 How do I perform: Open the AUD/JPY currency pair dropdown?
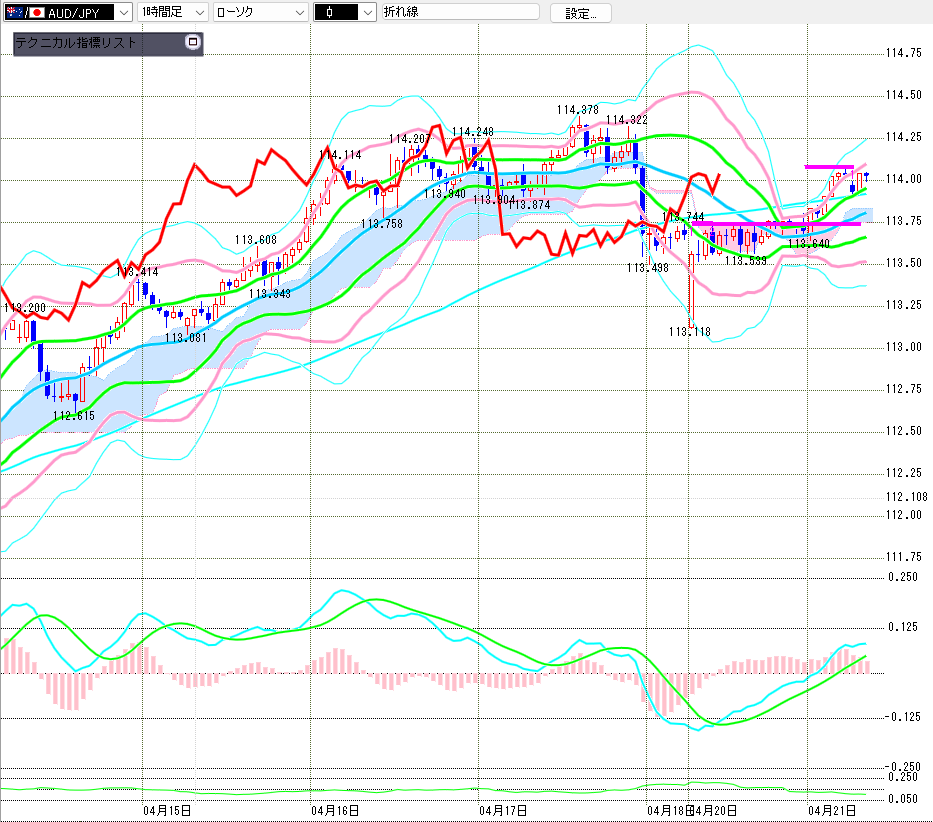[x=122, y=13]
